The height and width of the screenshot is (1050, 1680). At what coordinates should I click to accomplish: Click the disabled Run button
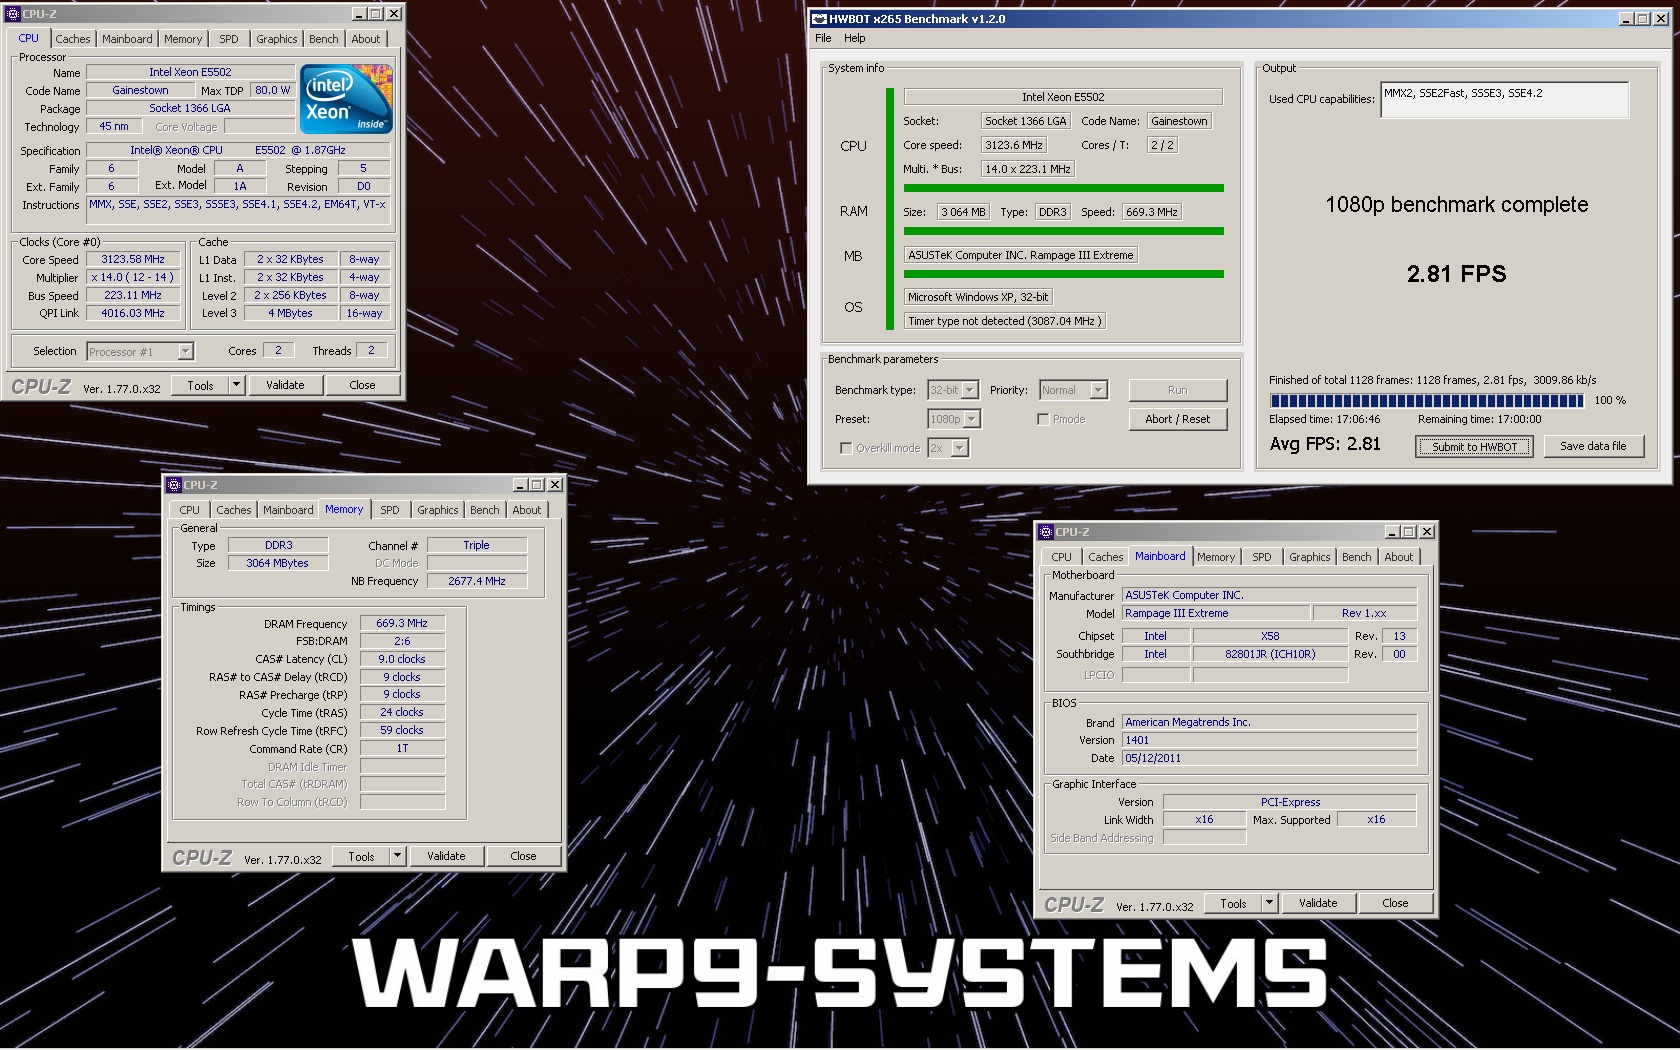click(1177, 390)
